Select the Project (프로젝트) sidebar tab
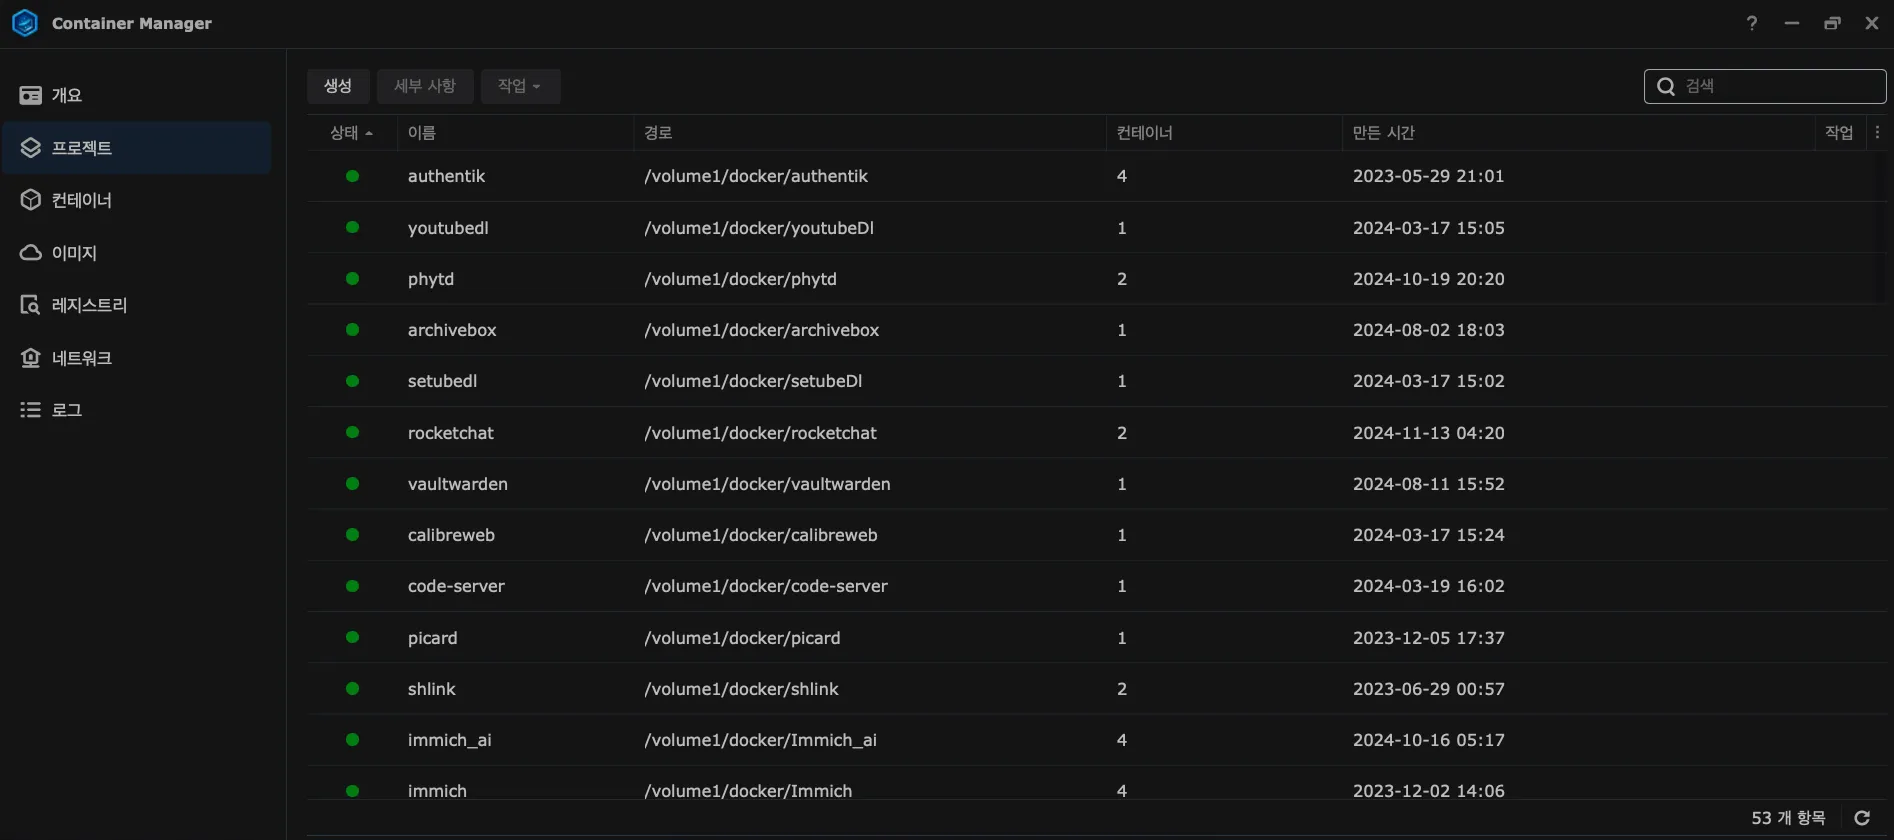 tap(137, 148)
